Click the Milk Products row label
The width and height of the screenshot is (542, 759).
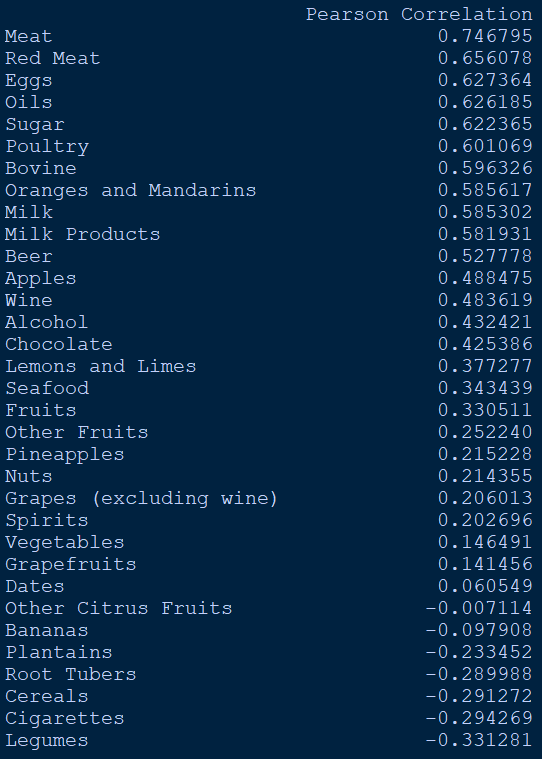pos(82,234)
